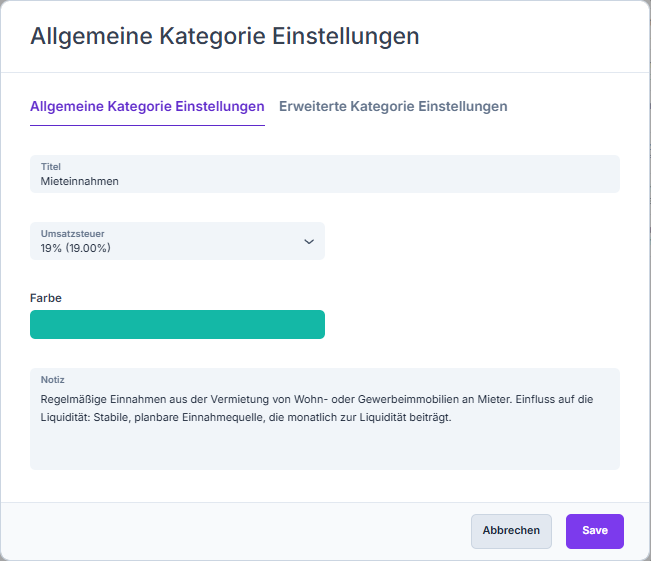Click the dialog heading Allgemeine Kategorie Einstellungen
651x561 pixels.
pos(225,37)
